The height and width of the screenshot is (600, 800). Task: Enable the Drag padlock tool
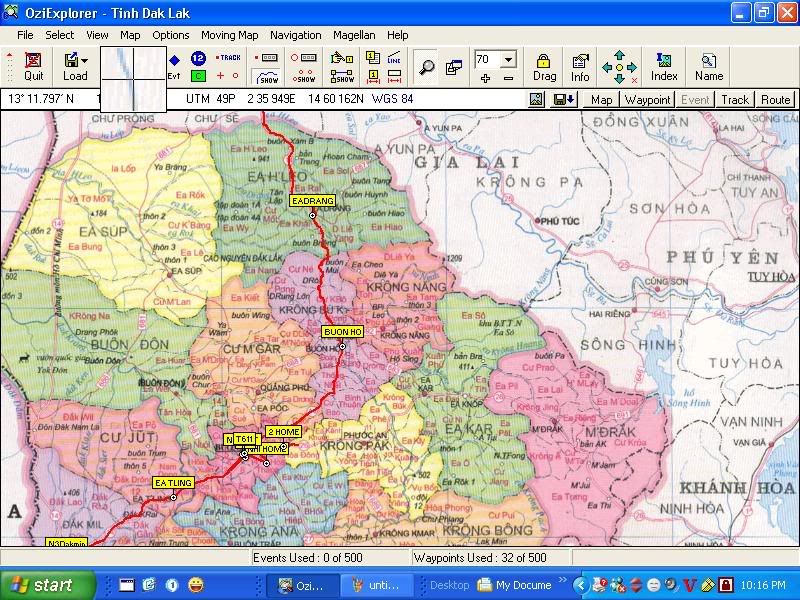point(544,67)
